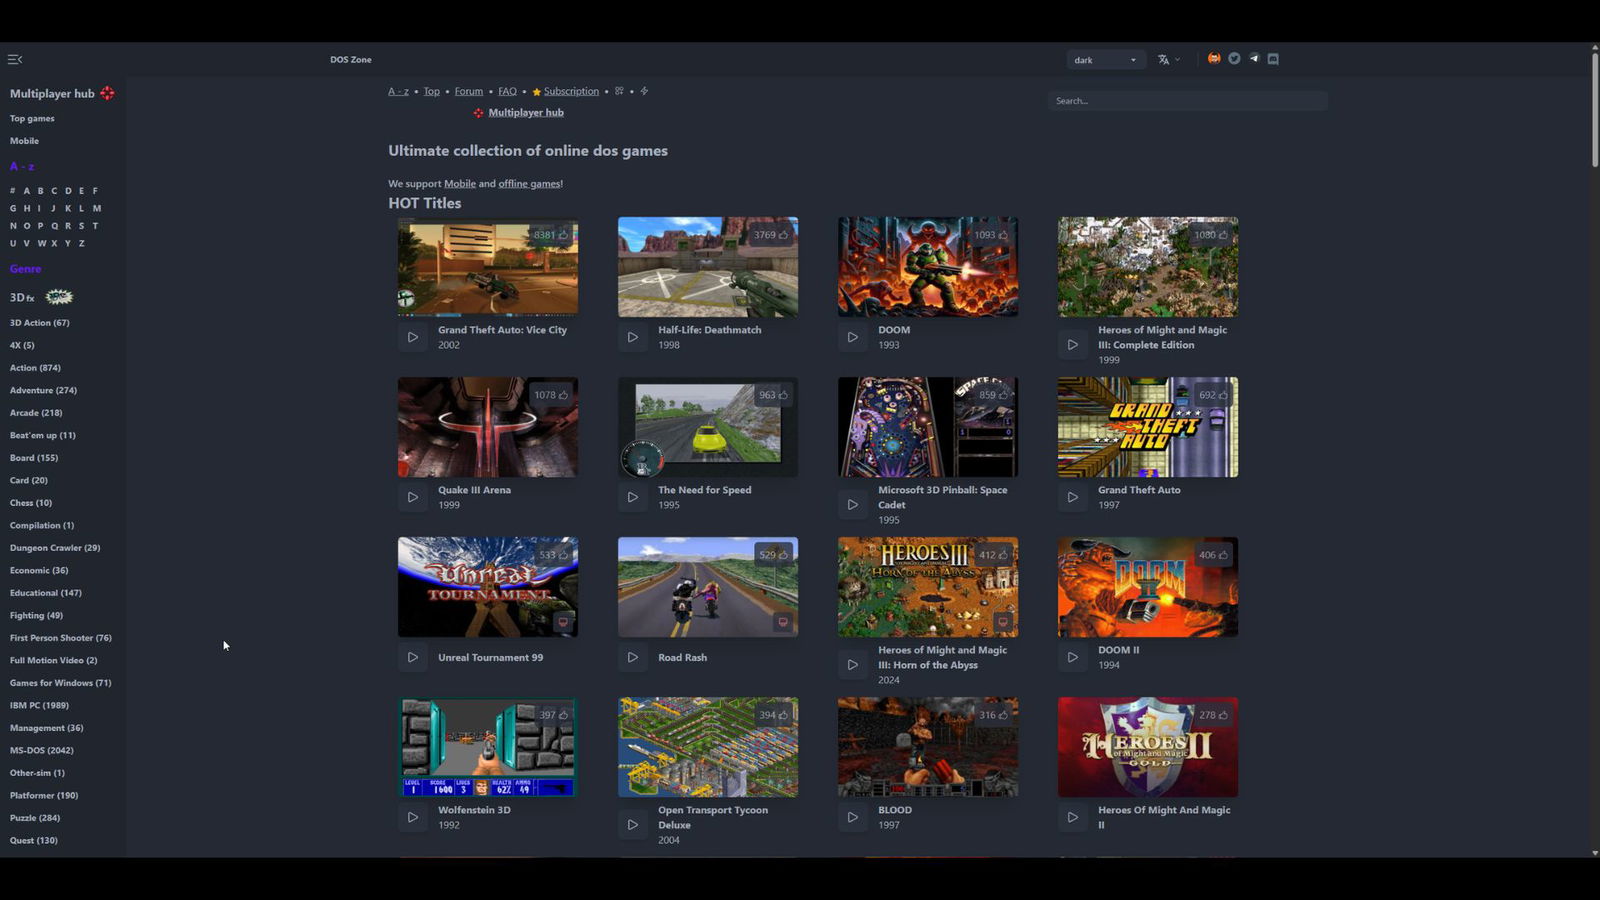Click the Twitter icon in the header
The width and height of the screenshot is (1600, 900).
click(1234, 59)
